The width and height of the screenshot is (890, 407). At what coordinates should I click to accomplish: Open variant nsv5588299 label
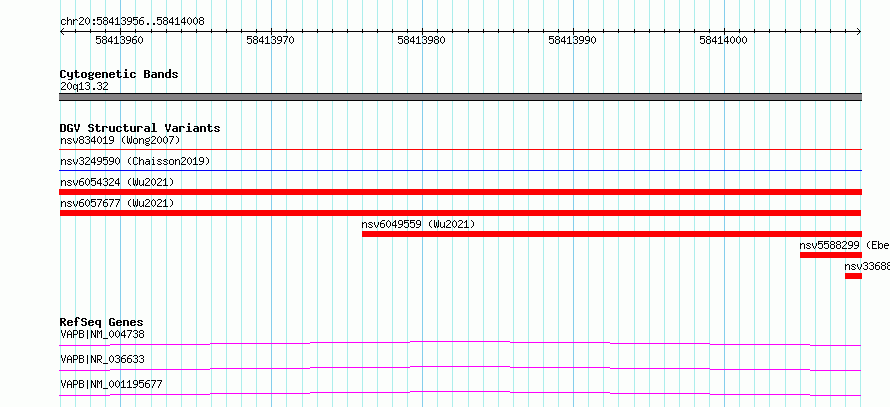[845, 245]
